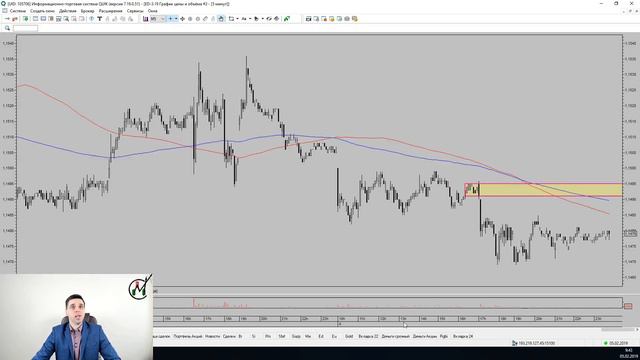
Task: Click the green chart arrow icon
Action: [287, 19]
